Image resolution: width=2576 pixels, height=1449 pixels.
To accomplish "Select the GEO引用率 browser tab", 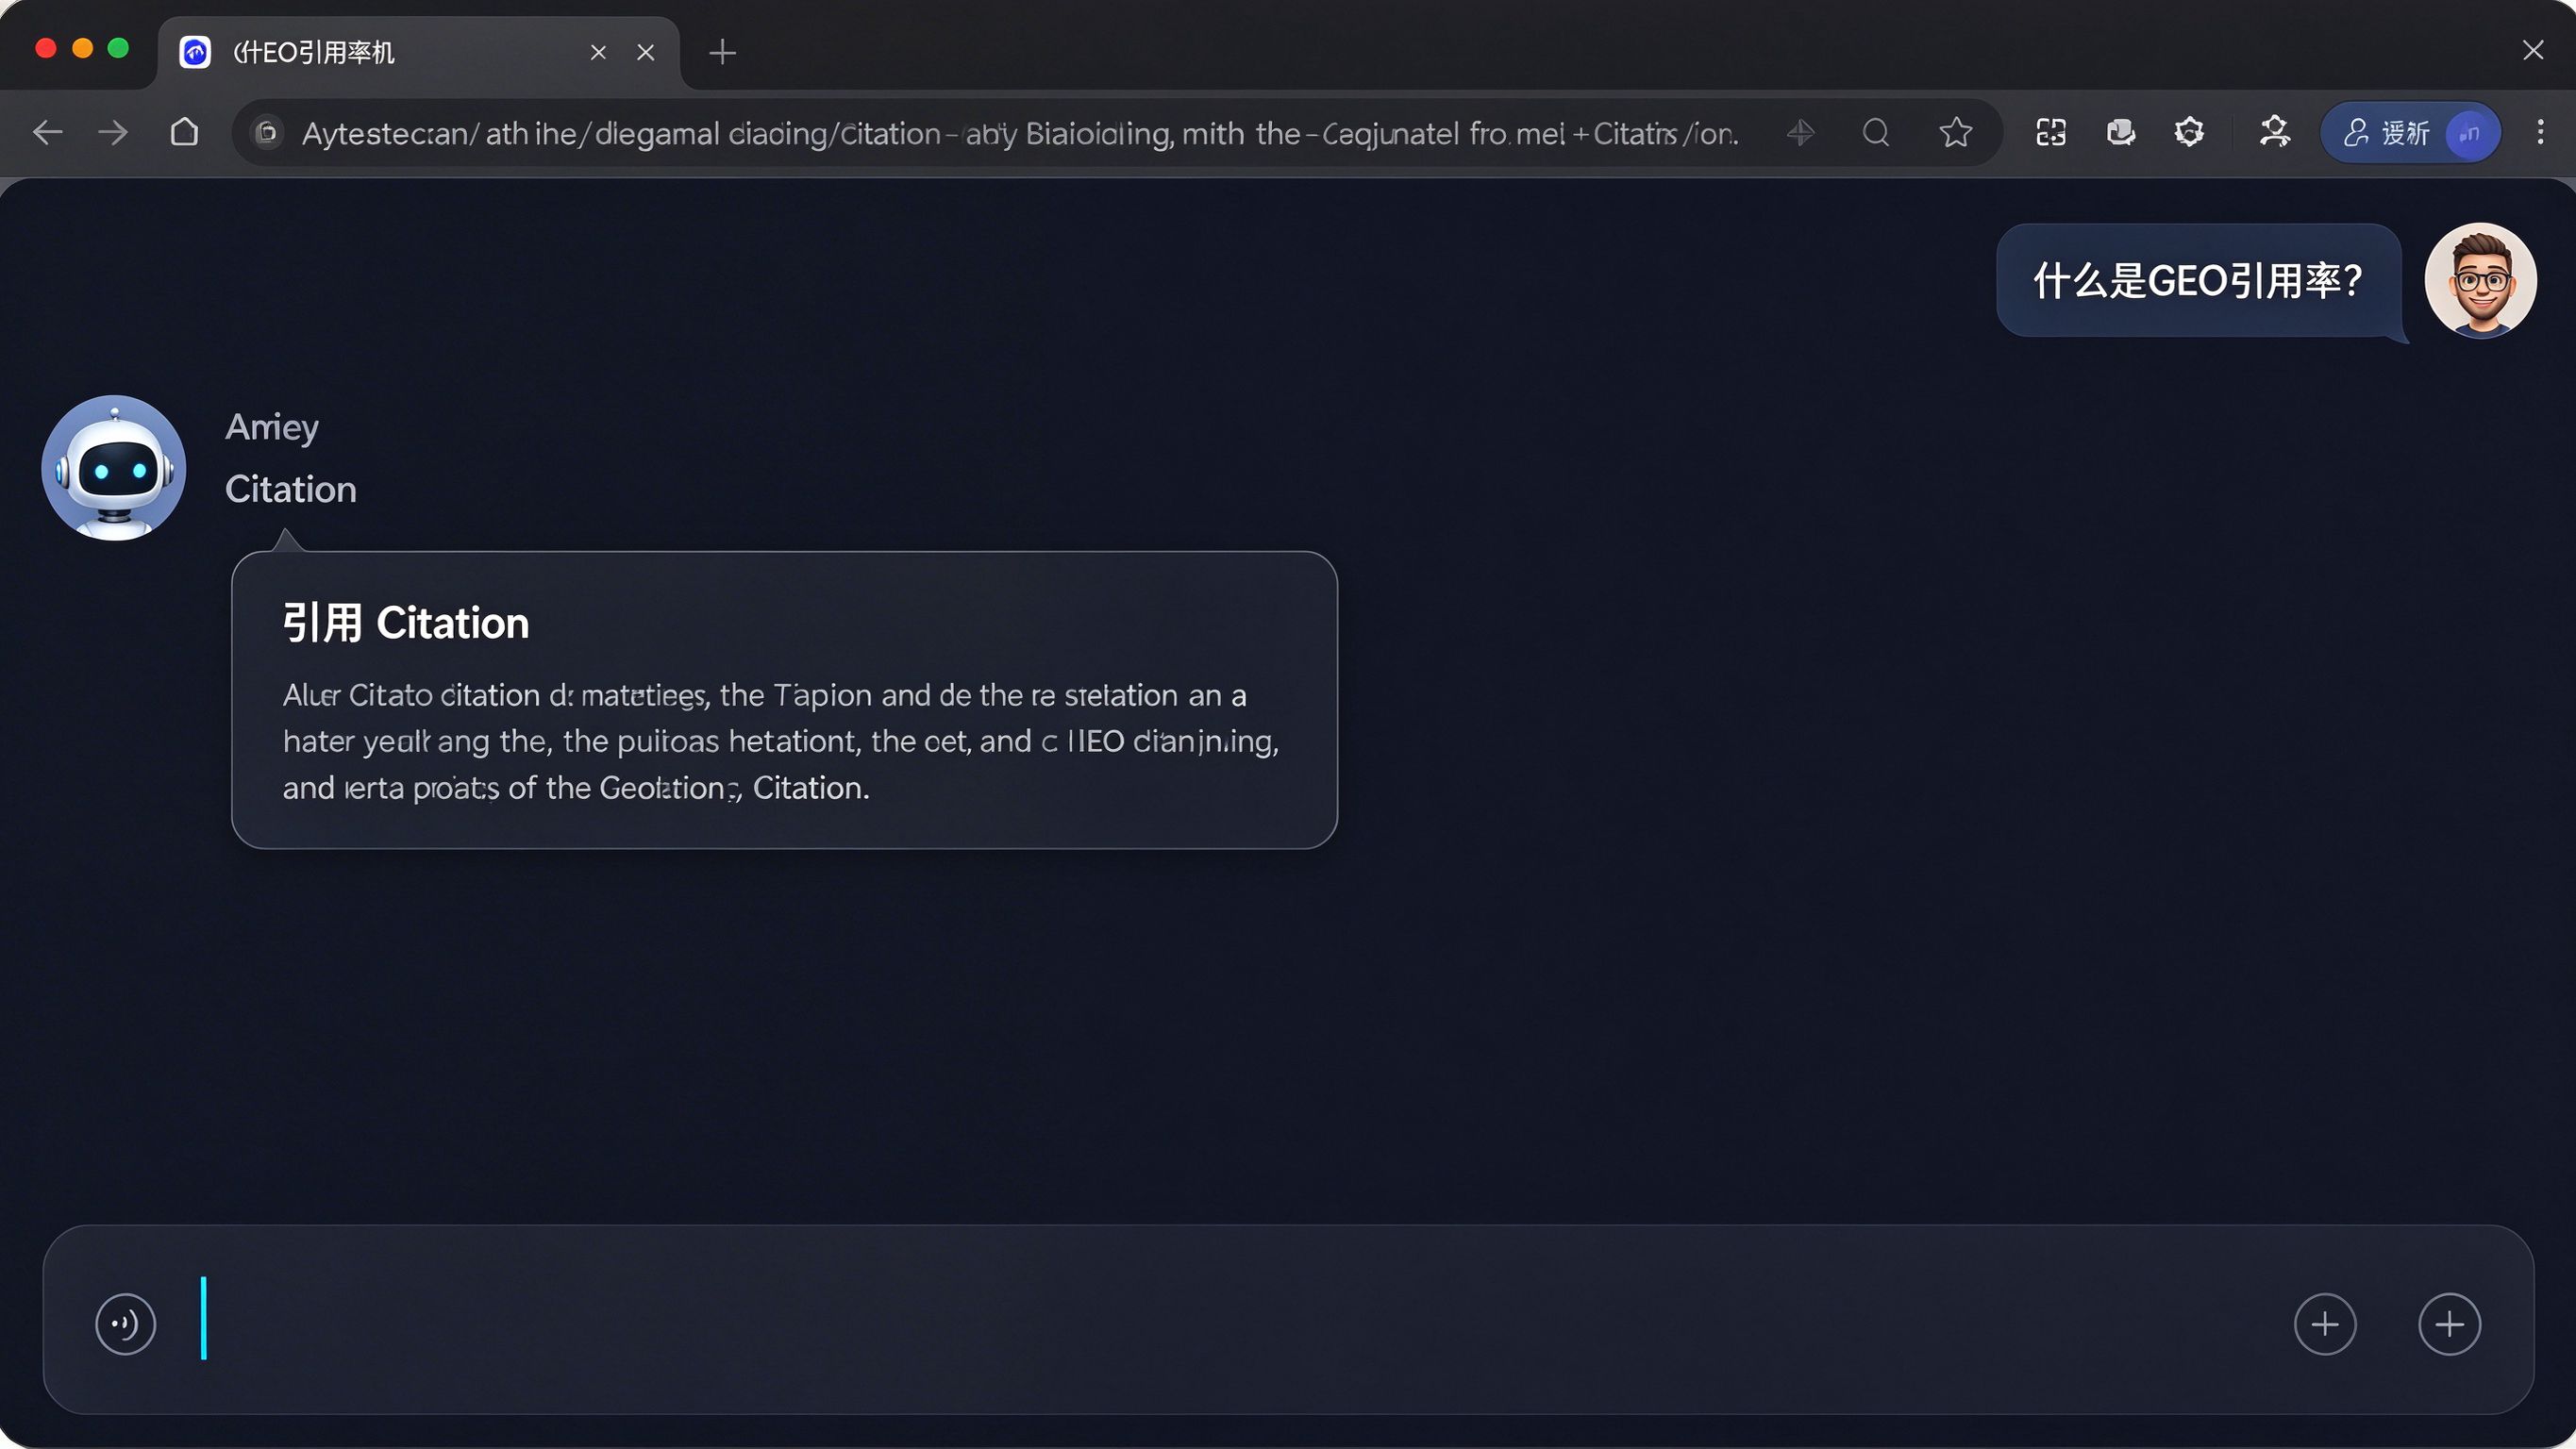I will (x=418, y=52).
